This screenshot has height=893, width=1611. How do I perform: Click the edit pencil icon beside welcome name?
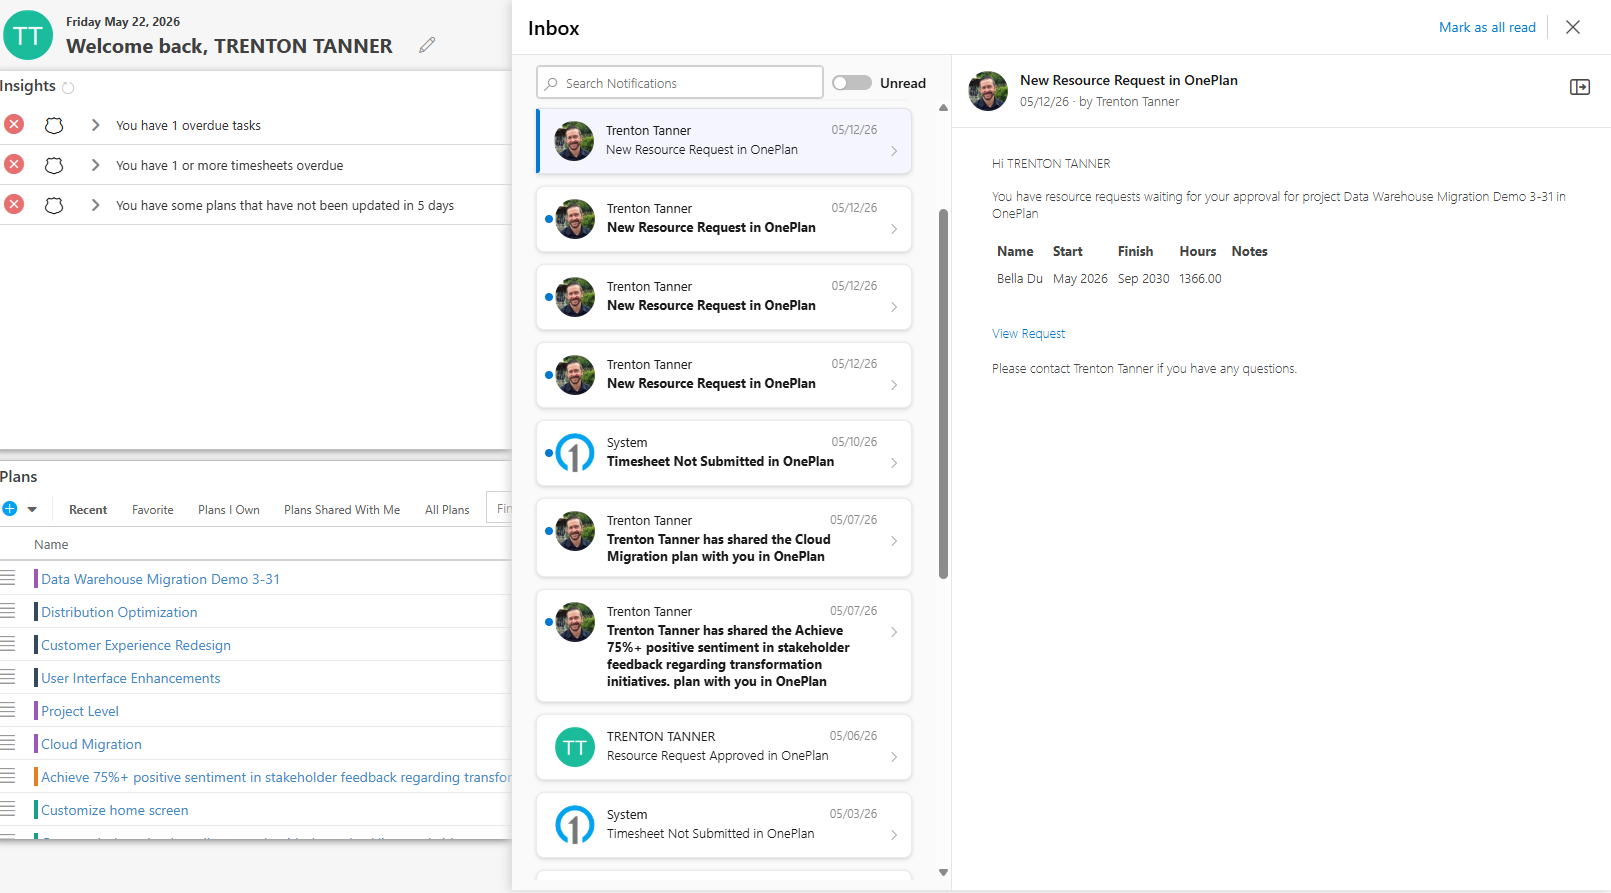427,45
